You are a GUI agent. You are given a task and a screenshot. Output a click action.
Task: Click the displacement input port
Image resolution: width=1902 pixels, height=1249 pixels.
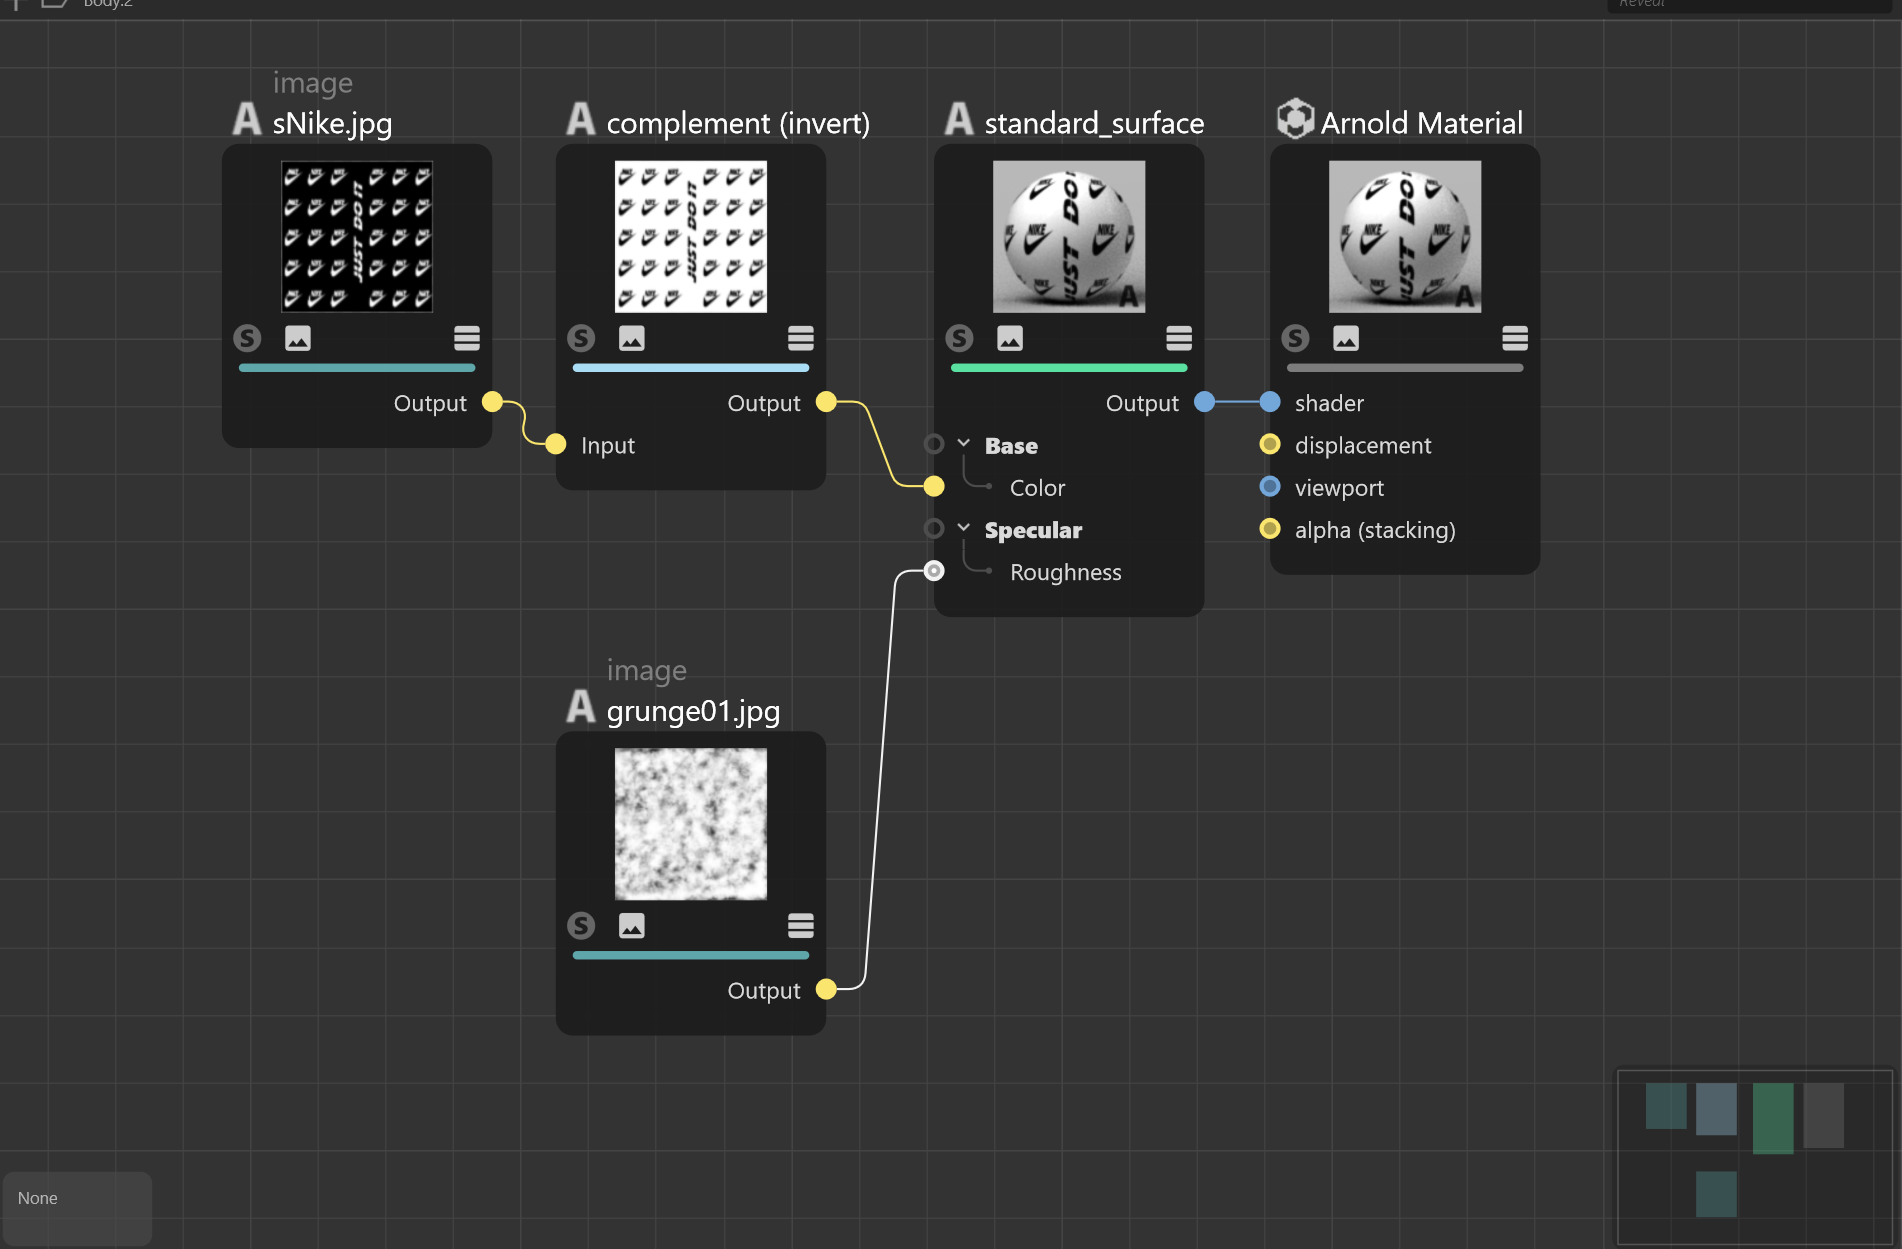[x=1270, y=444]
